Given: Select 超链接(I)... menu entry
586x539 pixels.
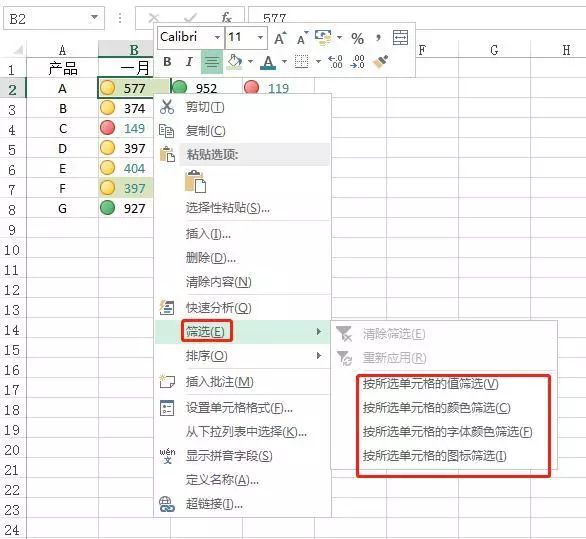Looking at the screenshot, I should tap(242, 504).
